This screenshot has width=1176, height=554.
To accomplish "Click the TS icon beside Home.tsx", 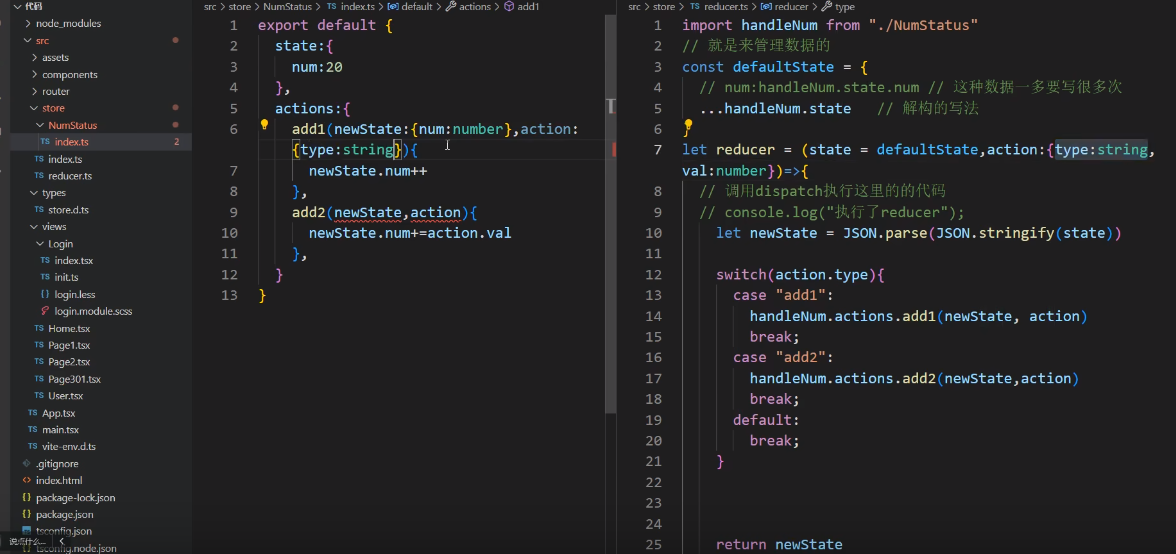I will tap(41, 328).
